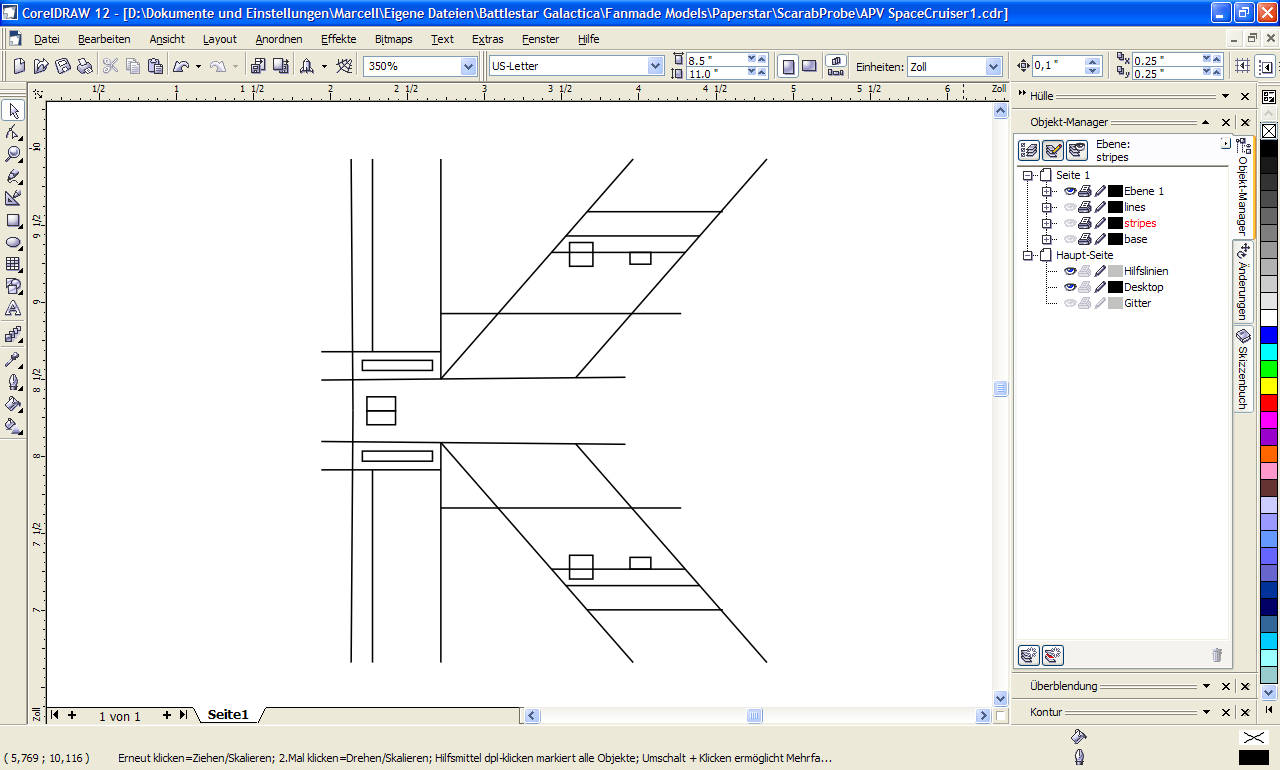
Task: Collapse the Seite 1 tree node
Action: click(x=1027, y=175)
